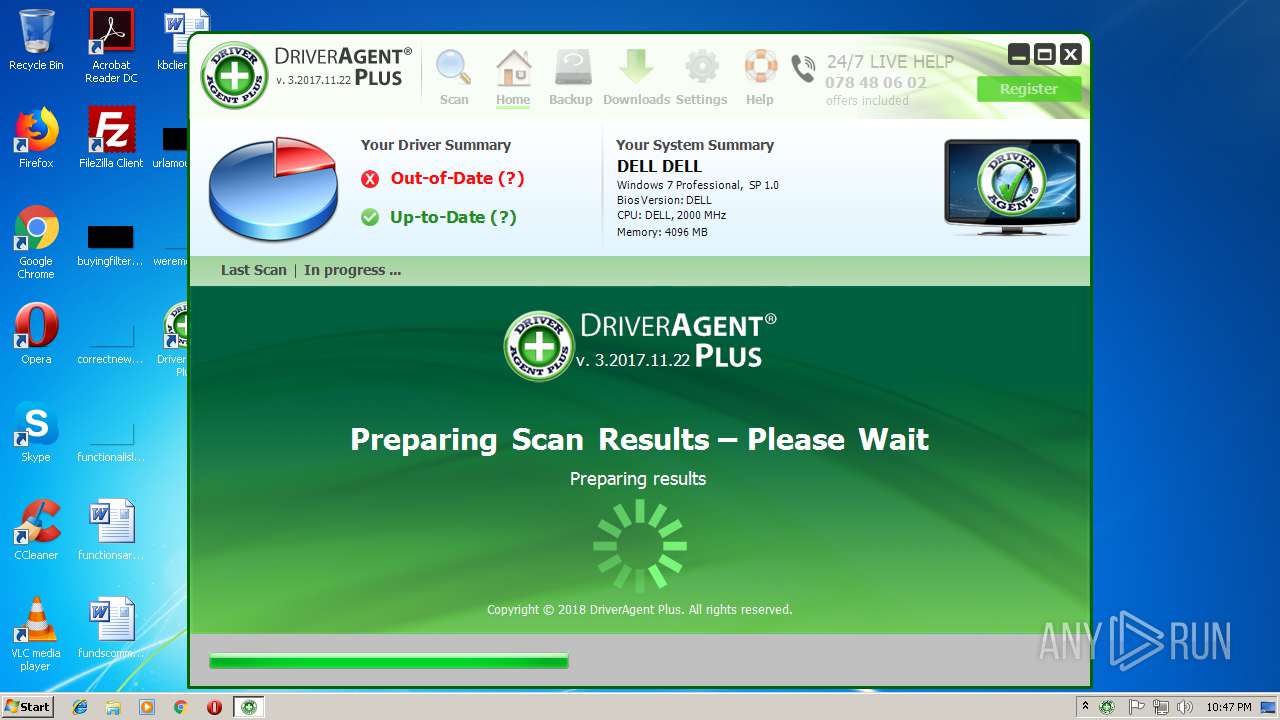The height and width of the screenshot is (720, 1280).
Task: Click the '078 48 06 02' phone number
Action: pos(876,83)
